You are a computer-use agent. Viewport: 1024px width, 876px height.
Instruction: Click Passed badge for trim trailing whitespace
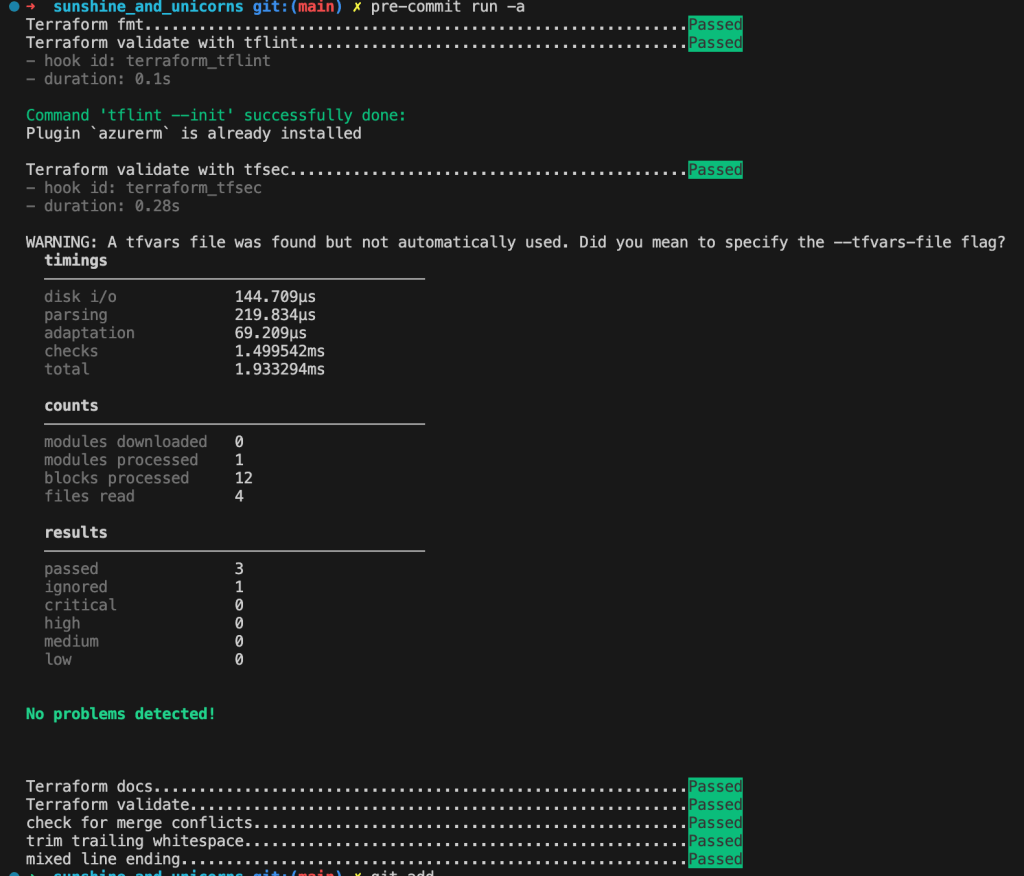pos(715,841)
